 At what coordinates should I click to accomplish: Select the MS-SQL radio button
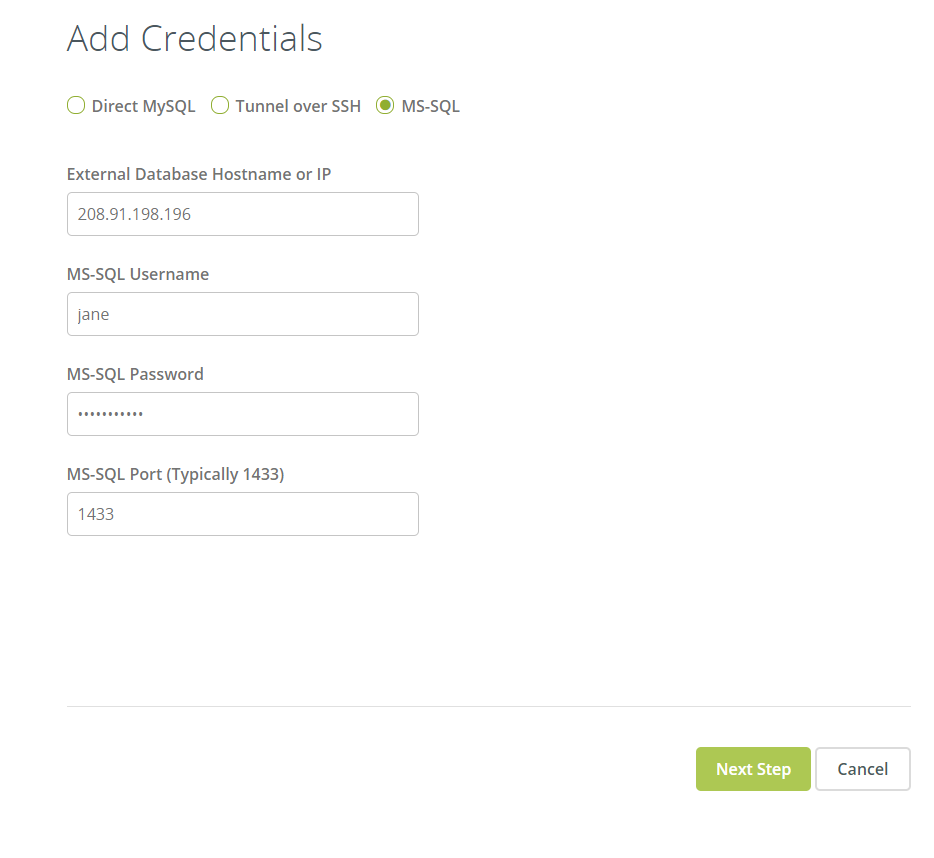[x=385, y=105]
